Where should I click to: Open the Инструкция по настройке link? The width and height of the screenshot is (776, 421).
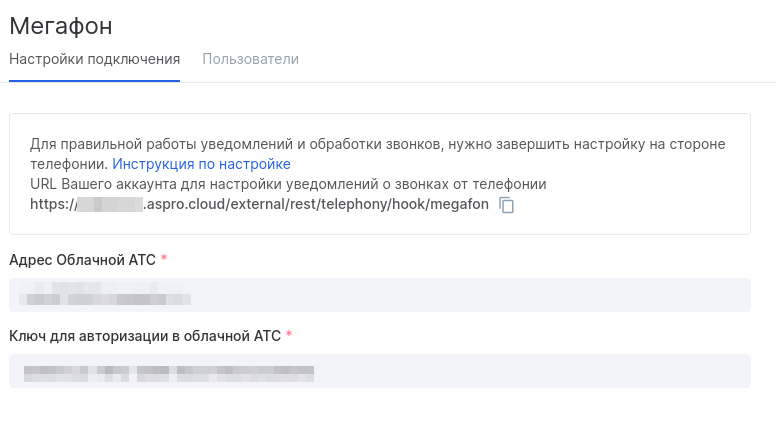click(x=201, y=164)
